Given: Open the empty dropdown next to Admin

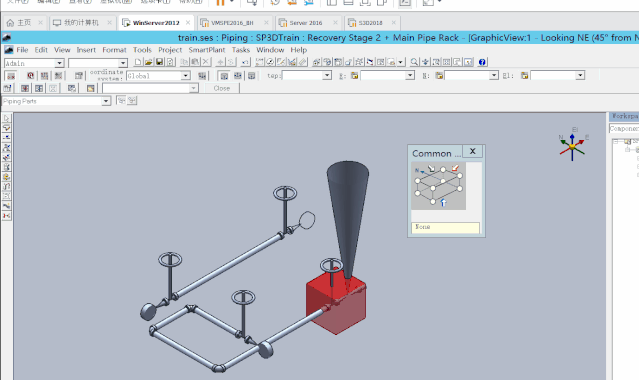Looking at the screenshot, I should (x=123, y=63).
